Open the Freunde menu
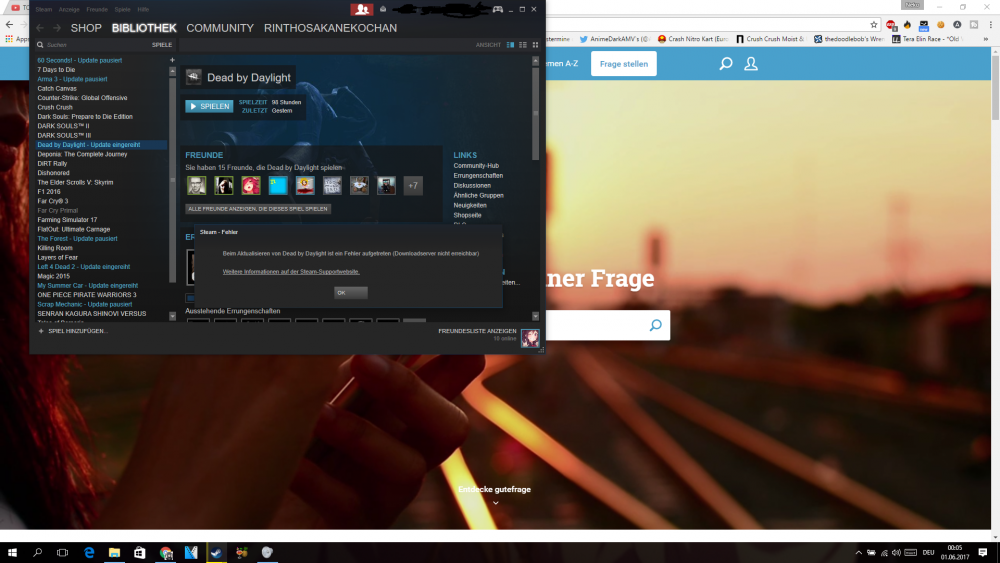The height and width of the screenshot is (563, 1000). pyautogui.click(x=97, y=10)
